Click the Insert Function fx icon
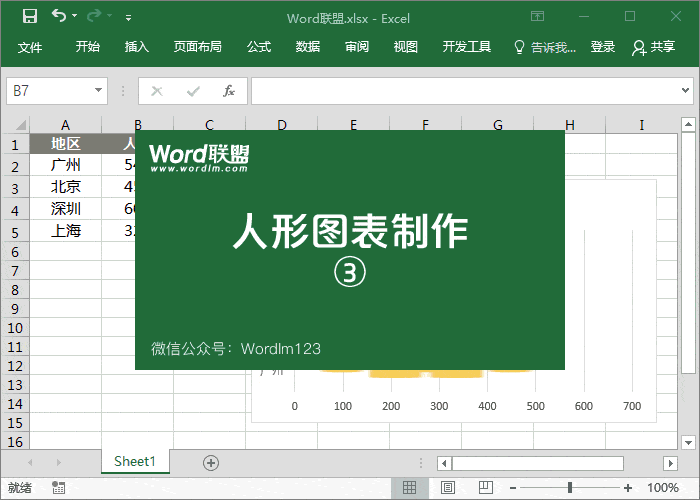The image size is (700, 500). tap(229, 91)
